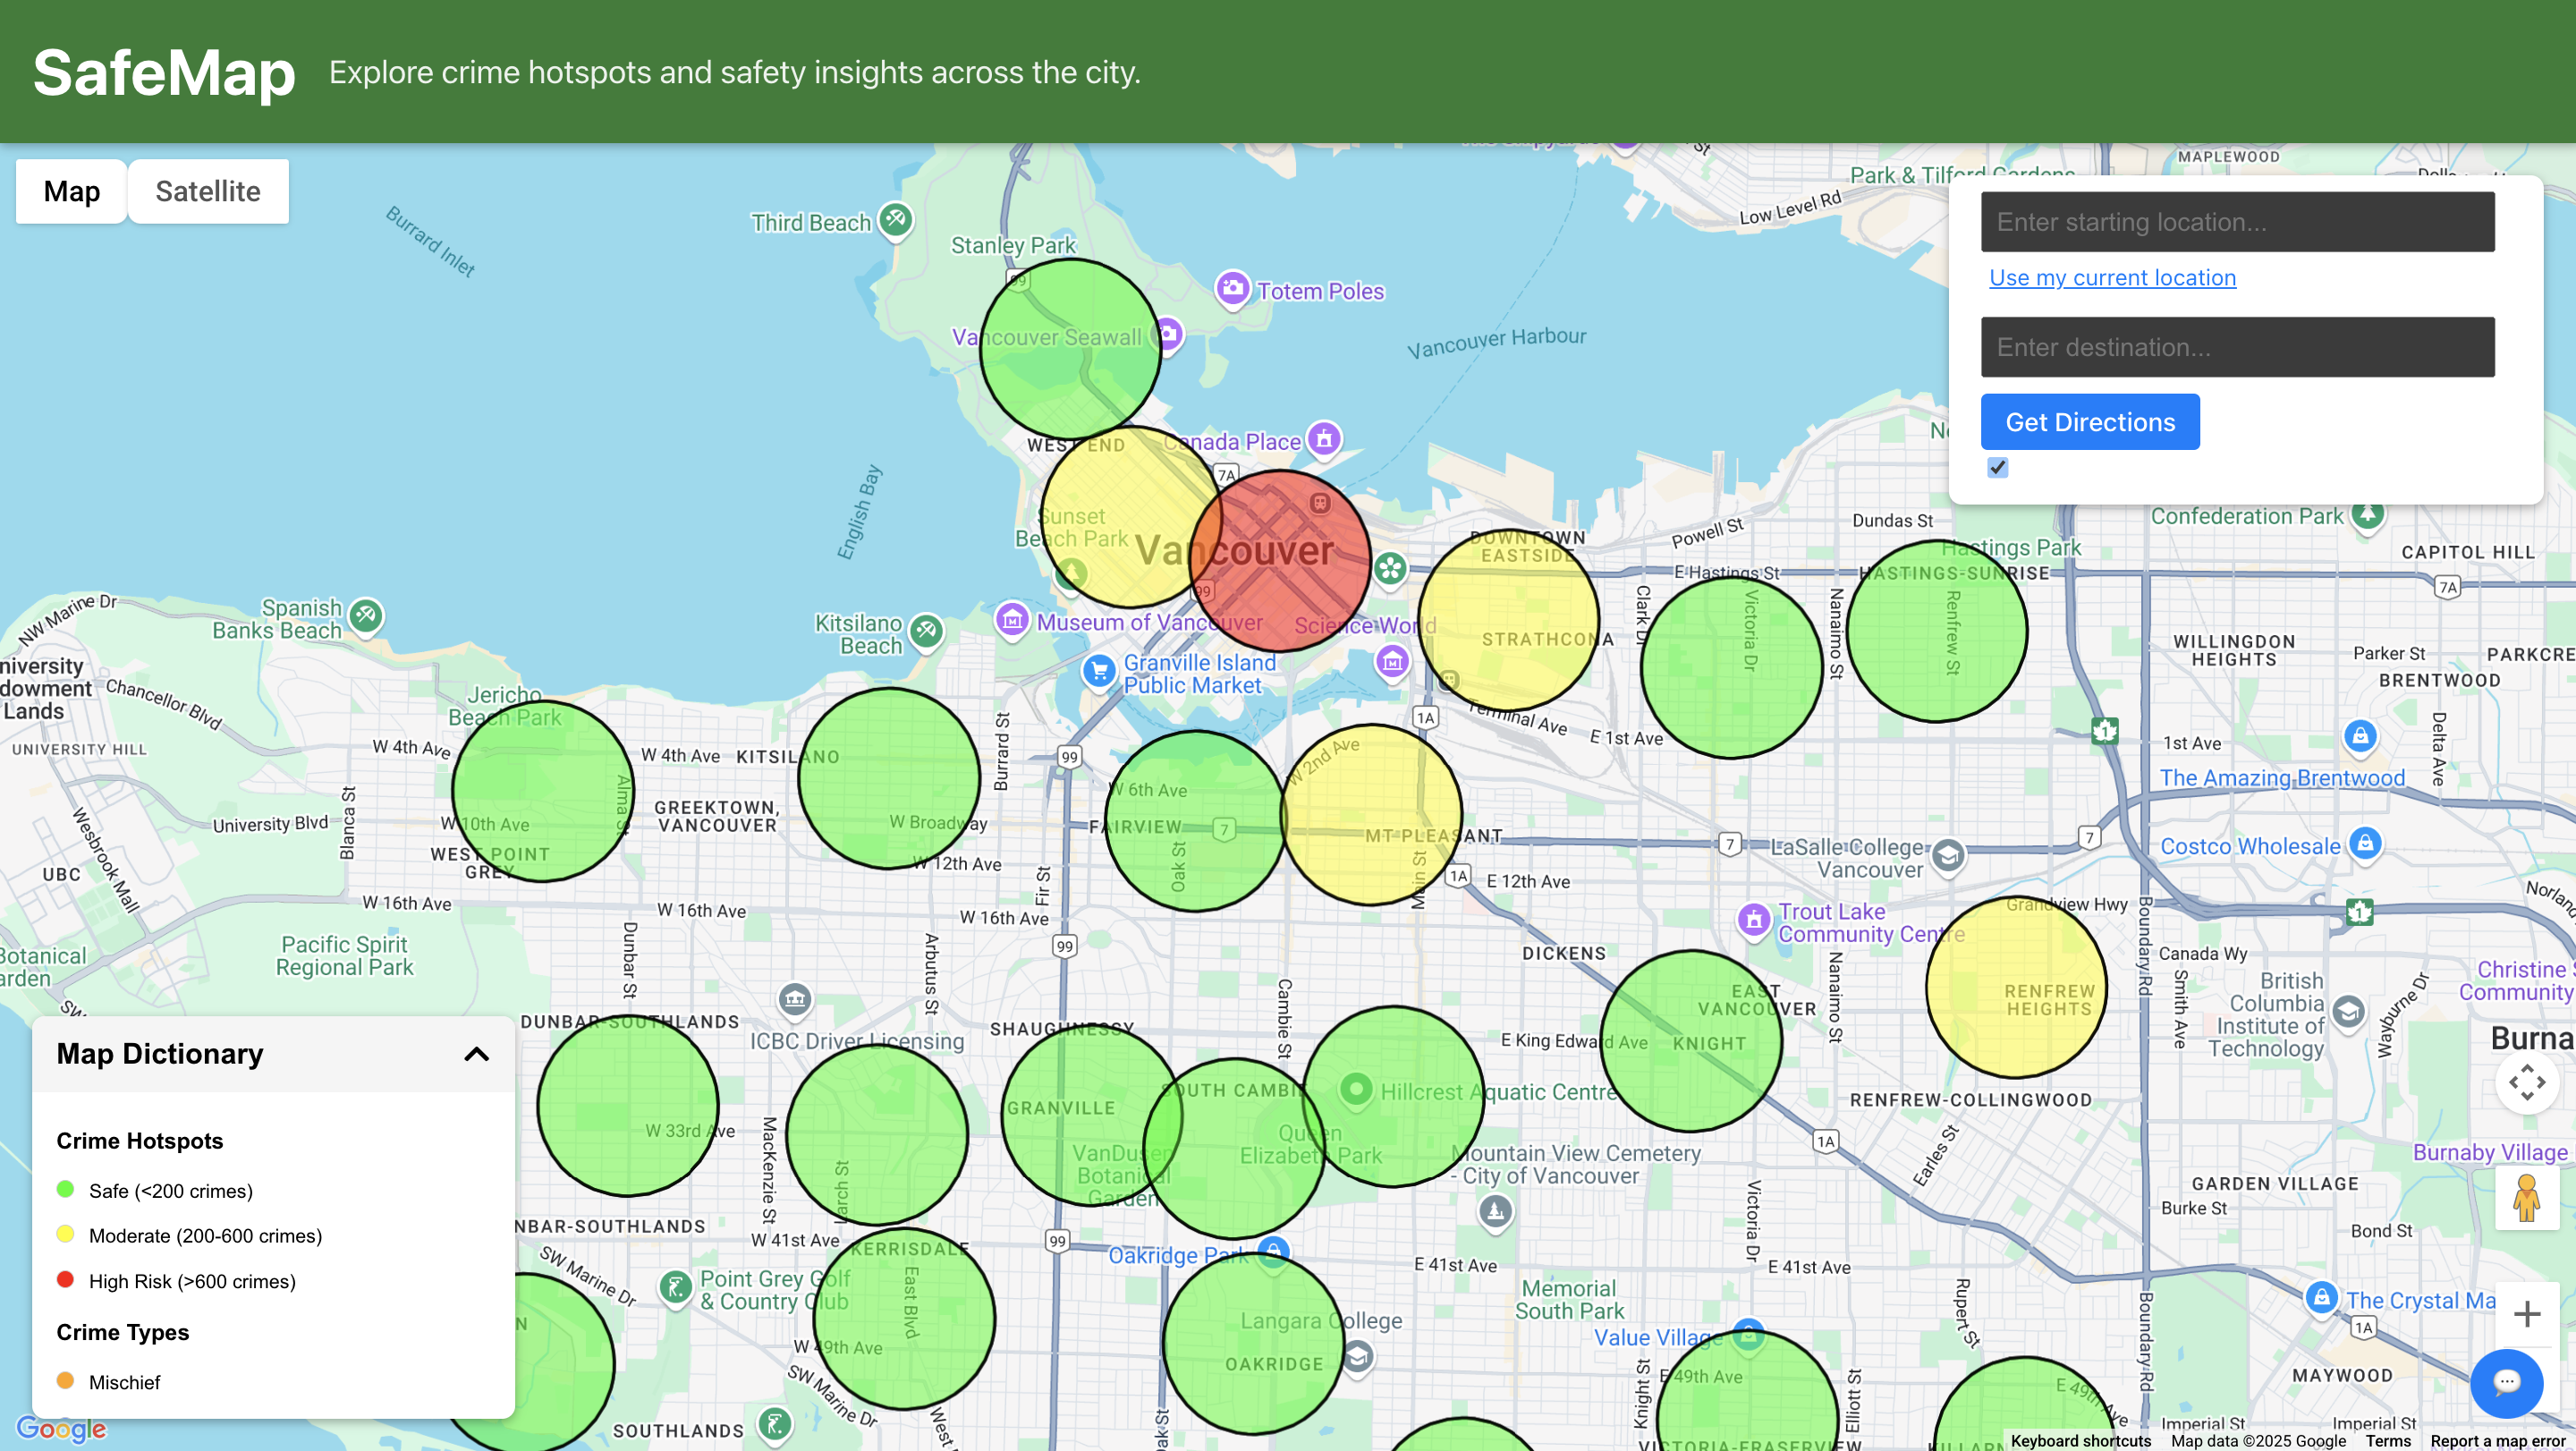This screenshot has height=1451, width=2576.
Task: Click Use my current location link
Action: 2112,278
